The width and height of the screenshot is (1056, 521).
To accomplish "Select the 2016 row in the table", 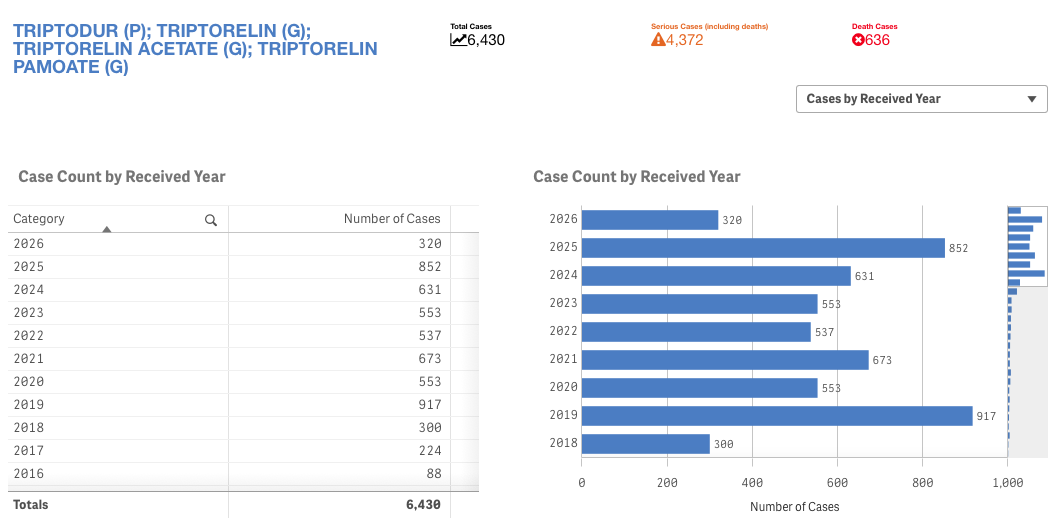I will pyautogui.click(x=243, y=473).
